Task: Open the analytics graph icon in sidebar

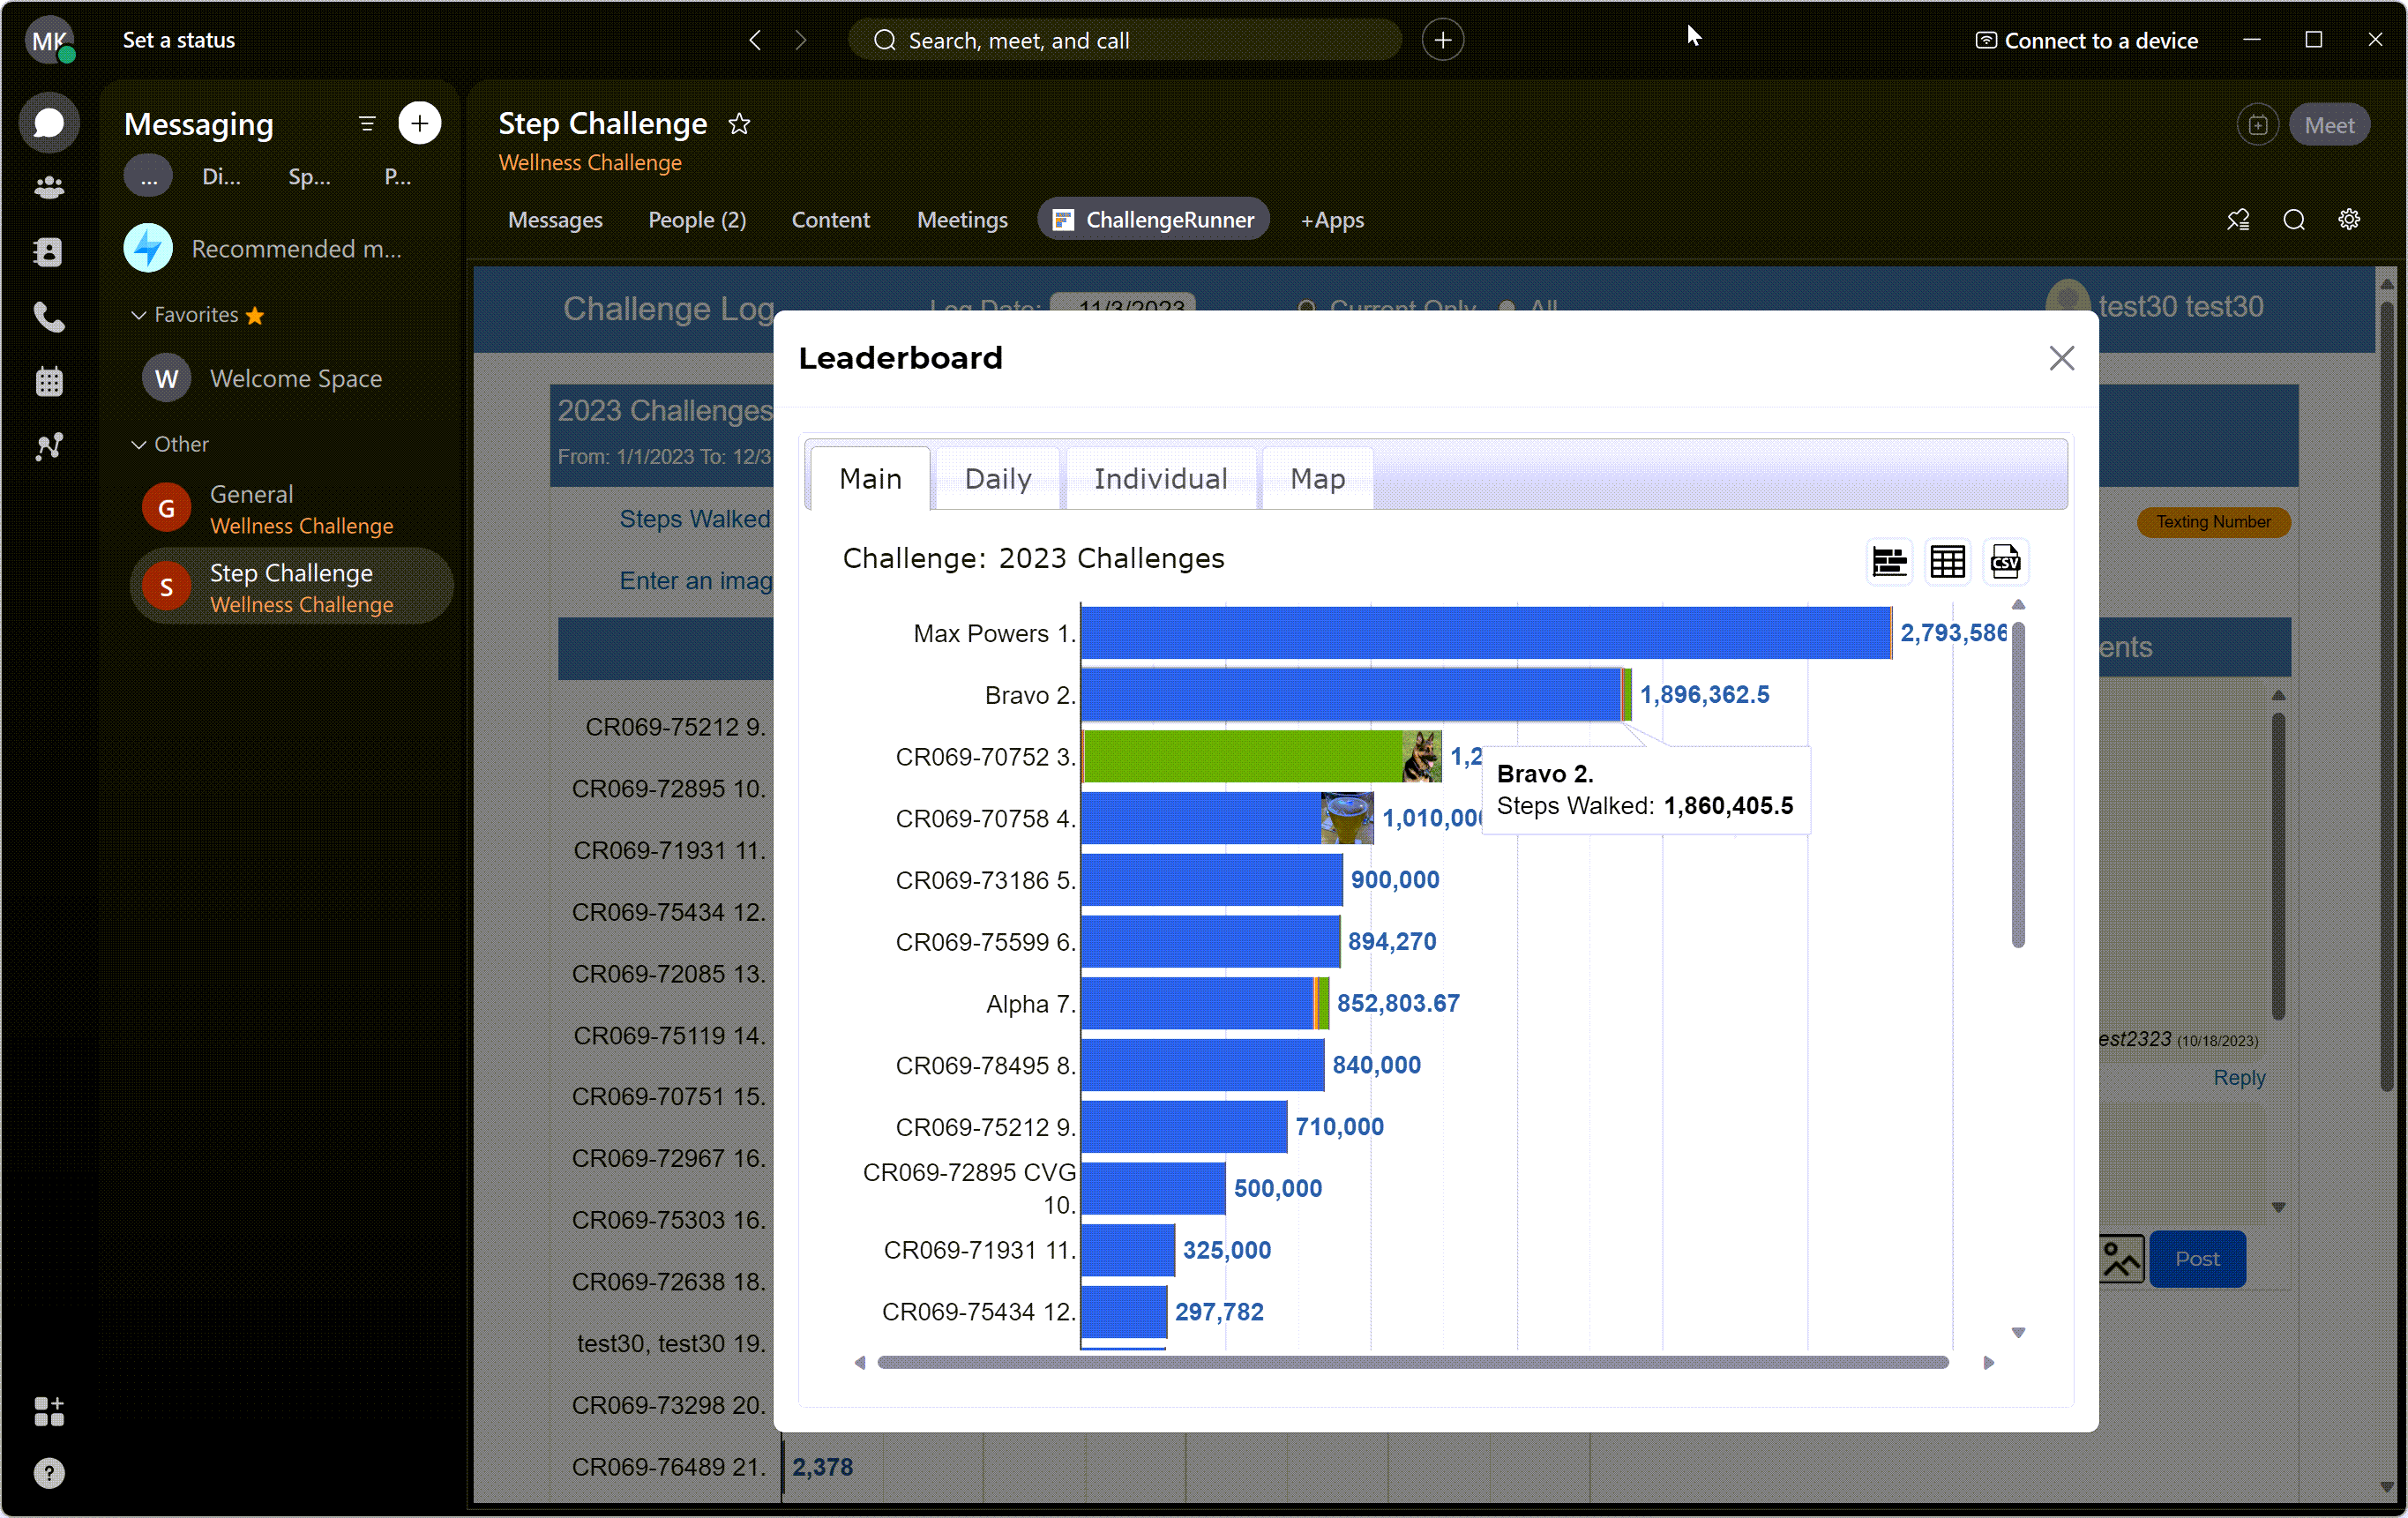Action: pos(48,446)
